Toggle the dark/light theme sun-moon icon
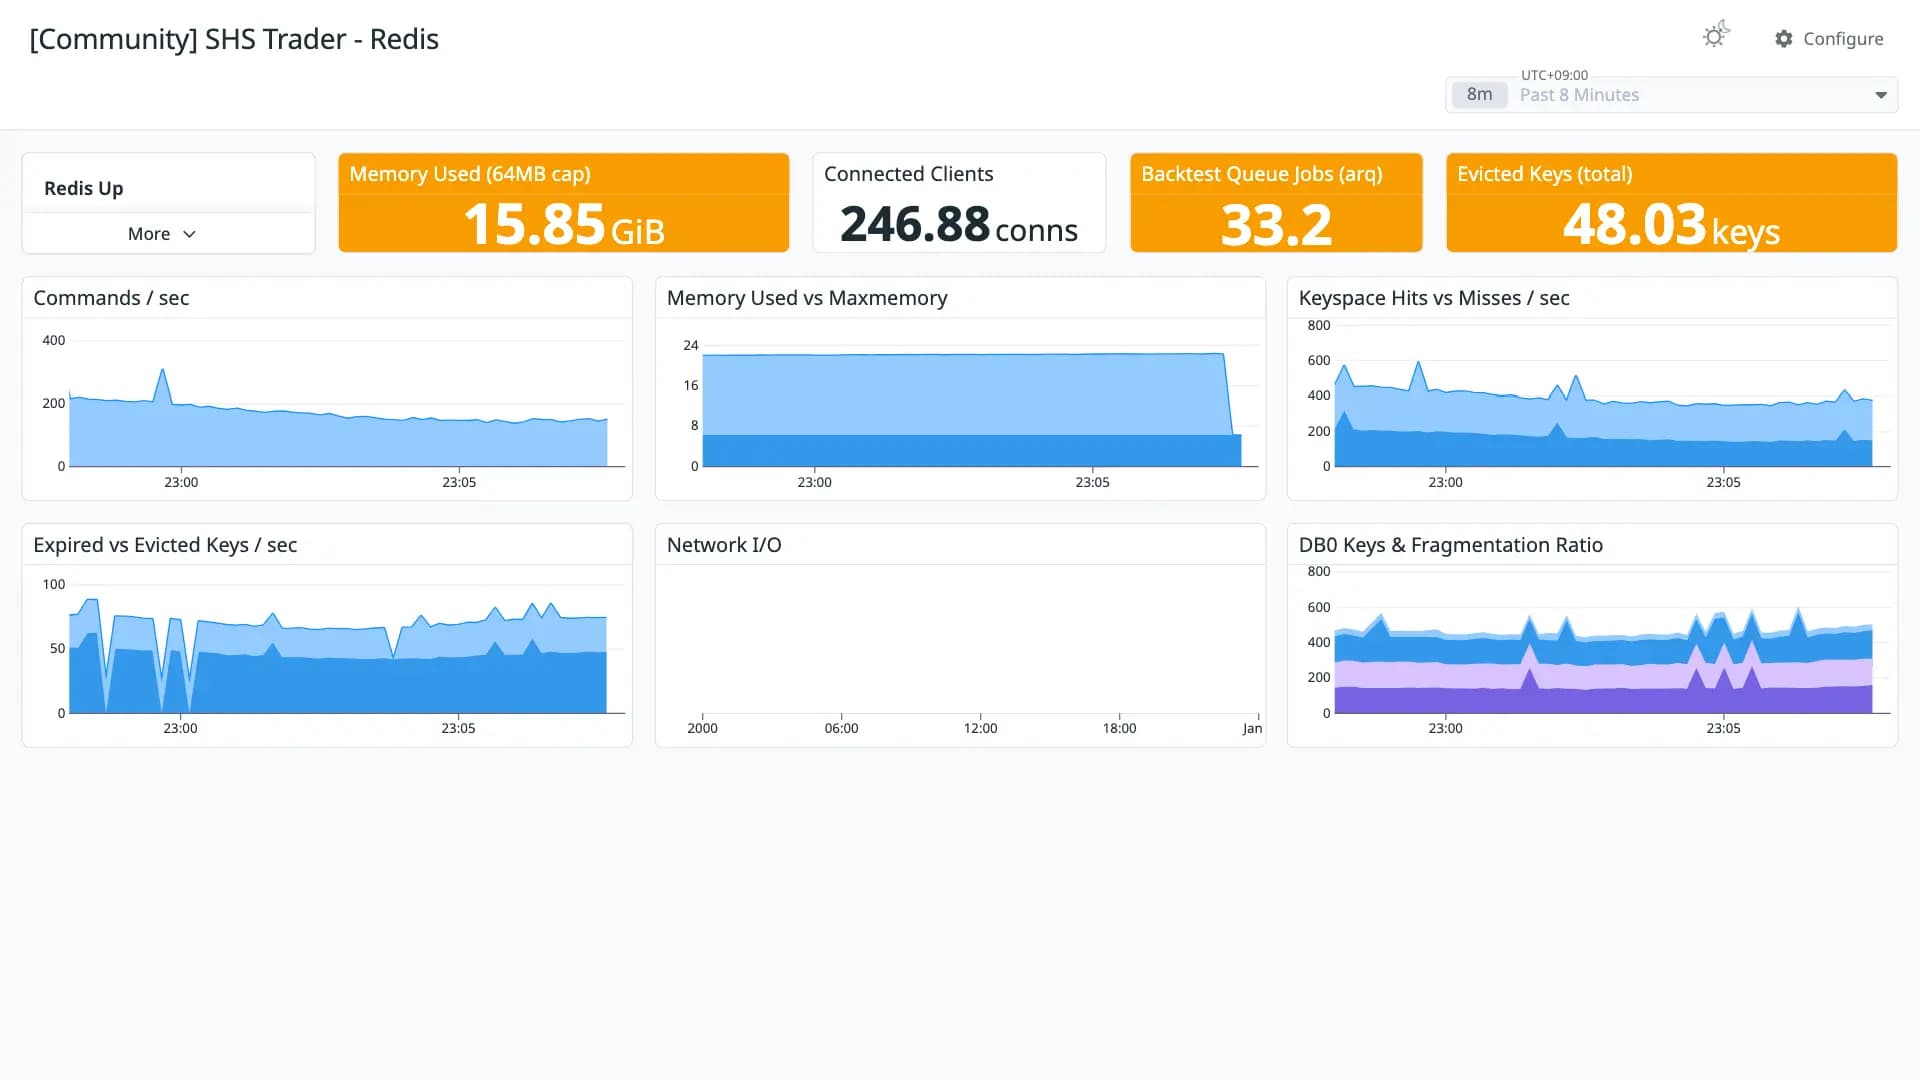This screenshot has width=1920, height=1080. click(x=1716, y=35)
